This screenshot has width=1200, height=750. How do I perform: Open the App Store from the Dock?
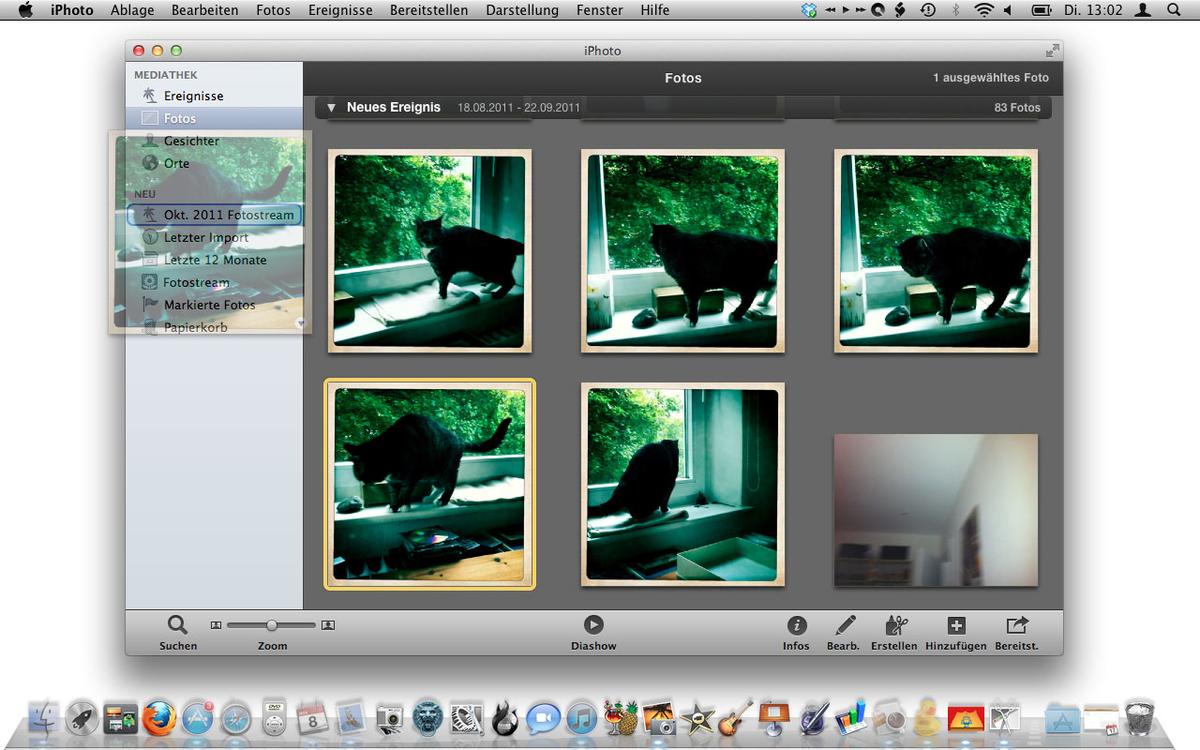coord(198,717)
